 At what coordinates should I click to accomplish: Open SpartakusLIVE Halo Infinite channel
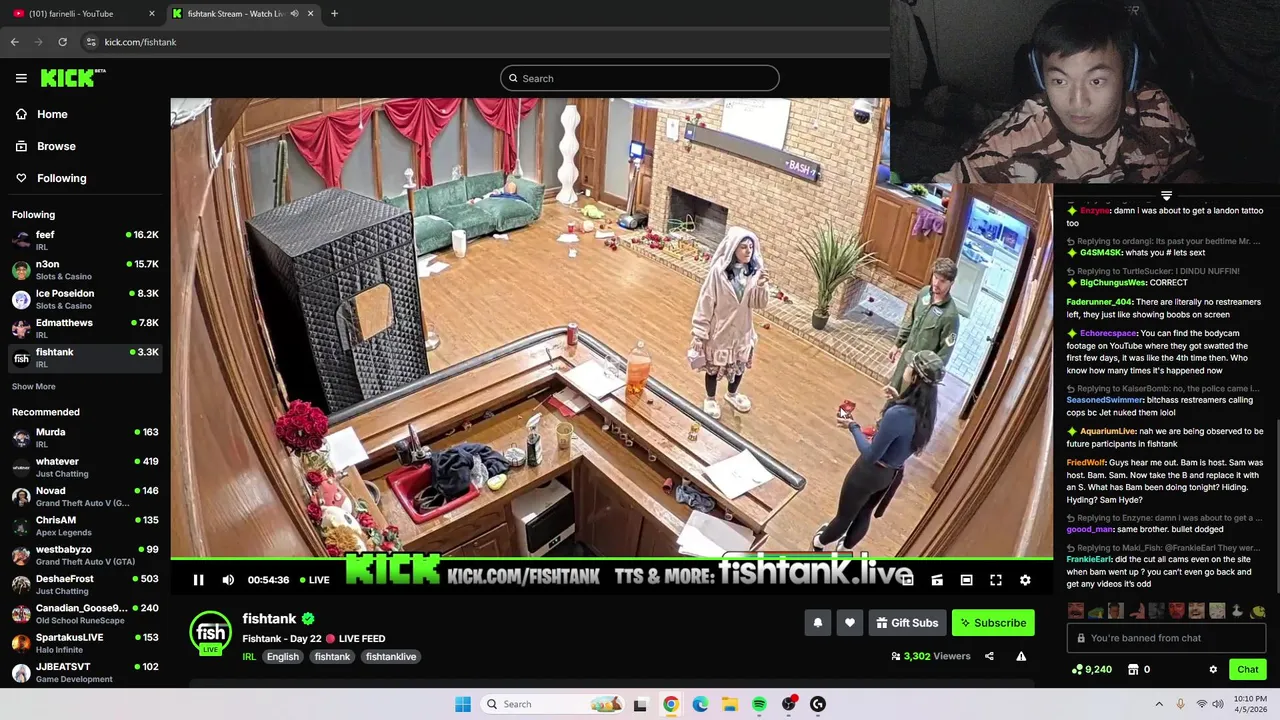[85, 642]
